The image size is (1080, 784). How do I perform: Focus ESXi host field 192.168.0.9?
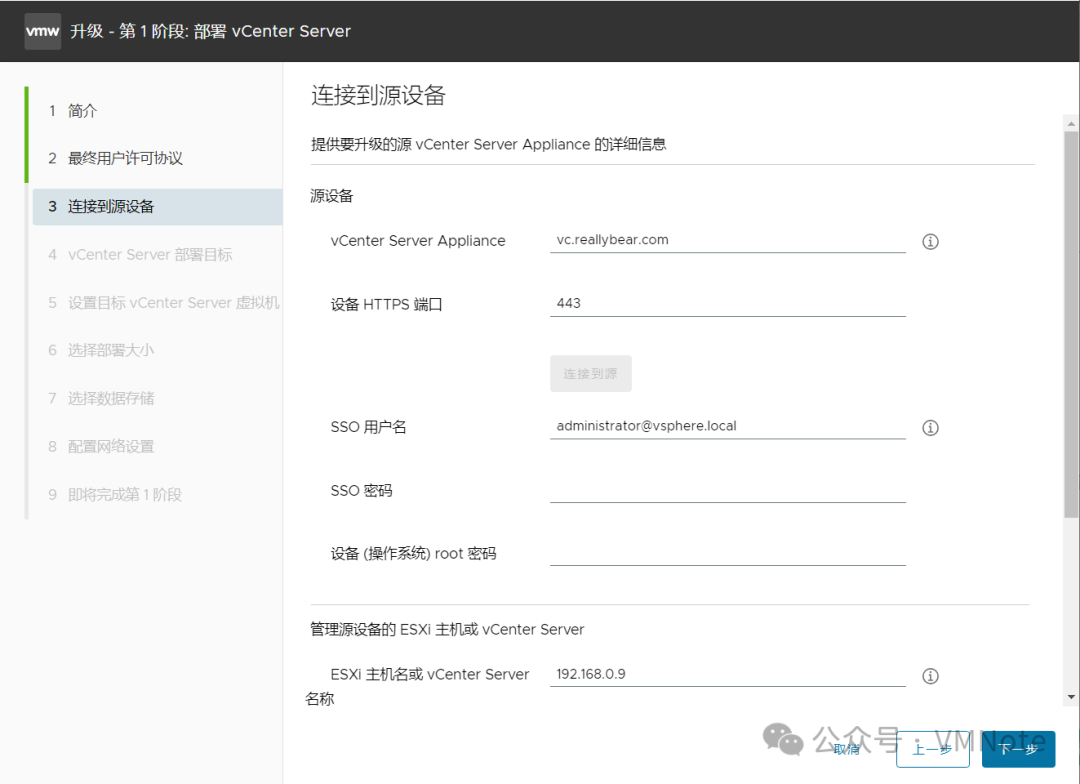point(727,674)
